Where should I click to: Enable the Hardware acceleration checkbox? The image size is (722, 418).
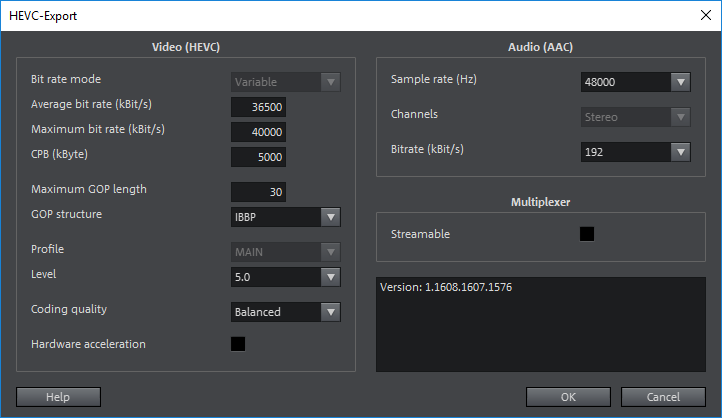pyautogui.click(x=238, y=344)
